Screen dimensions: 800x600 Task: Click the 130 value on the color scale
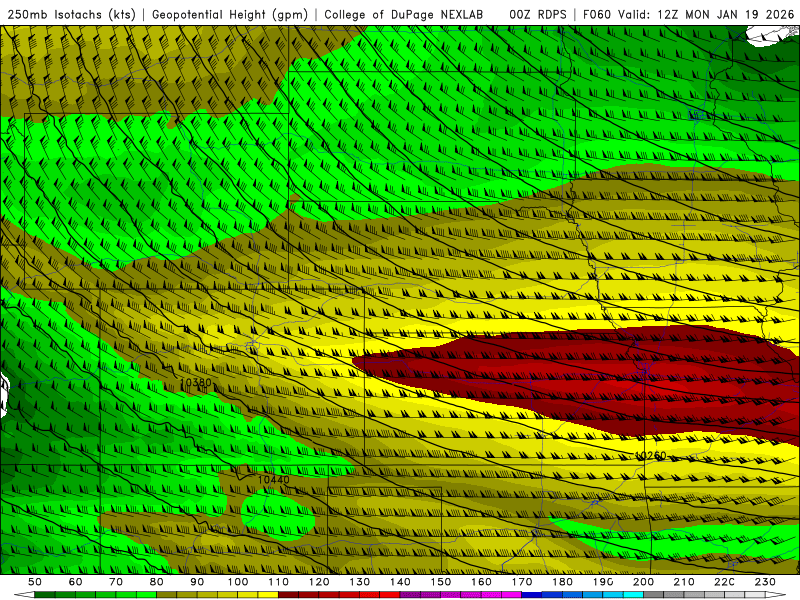point(359,582)
